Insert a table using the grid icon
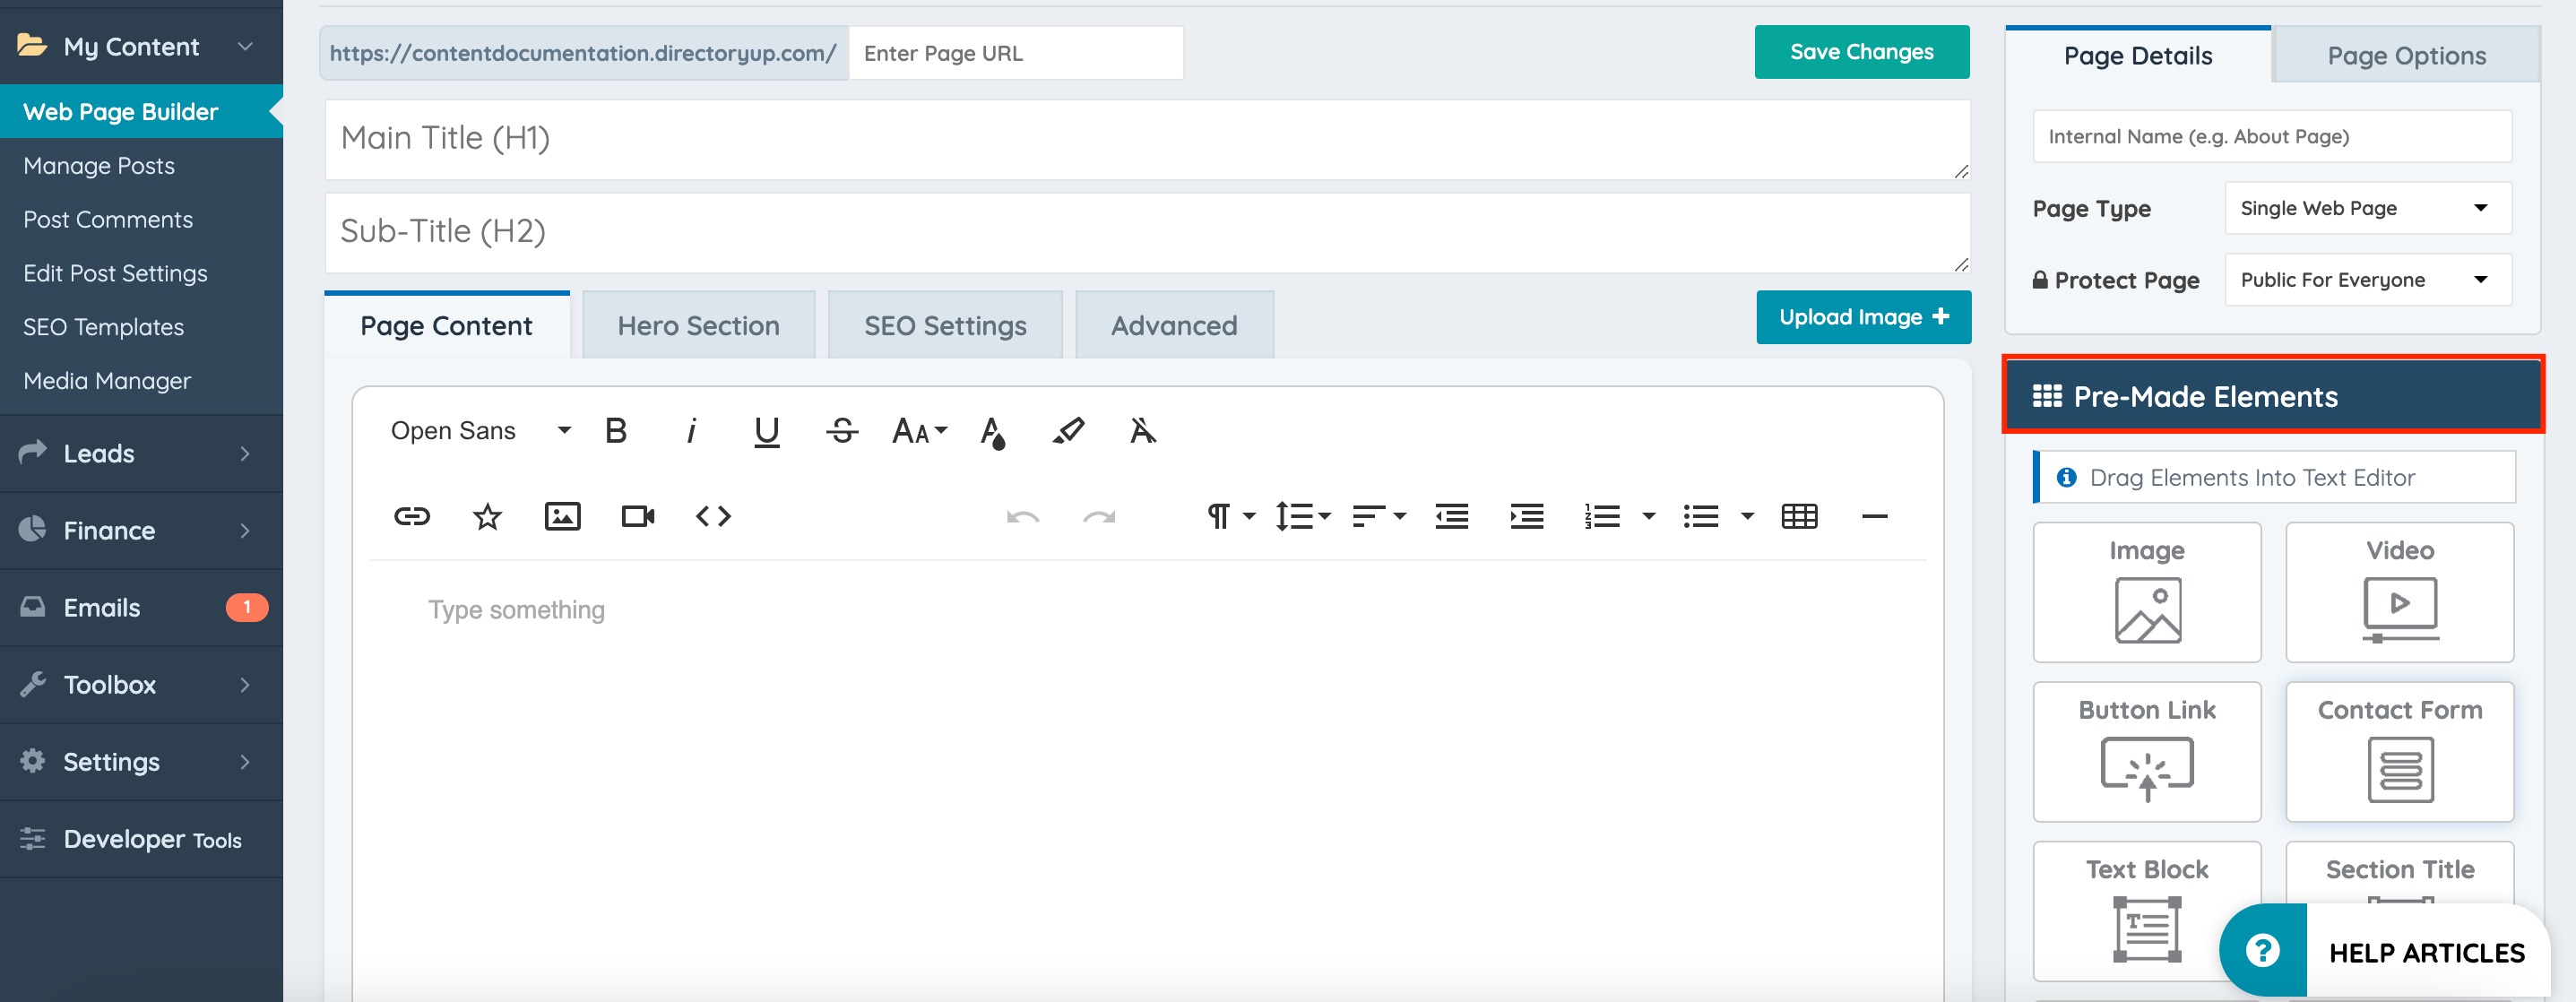 1799,516
